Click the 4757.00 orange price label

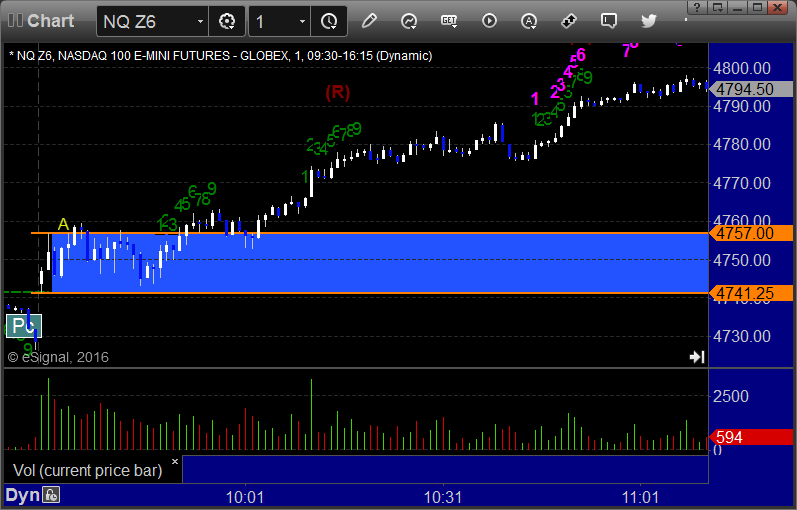point(751,233)
